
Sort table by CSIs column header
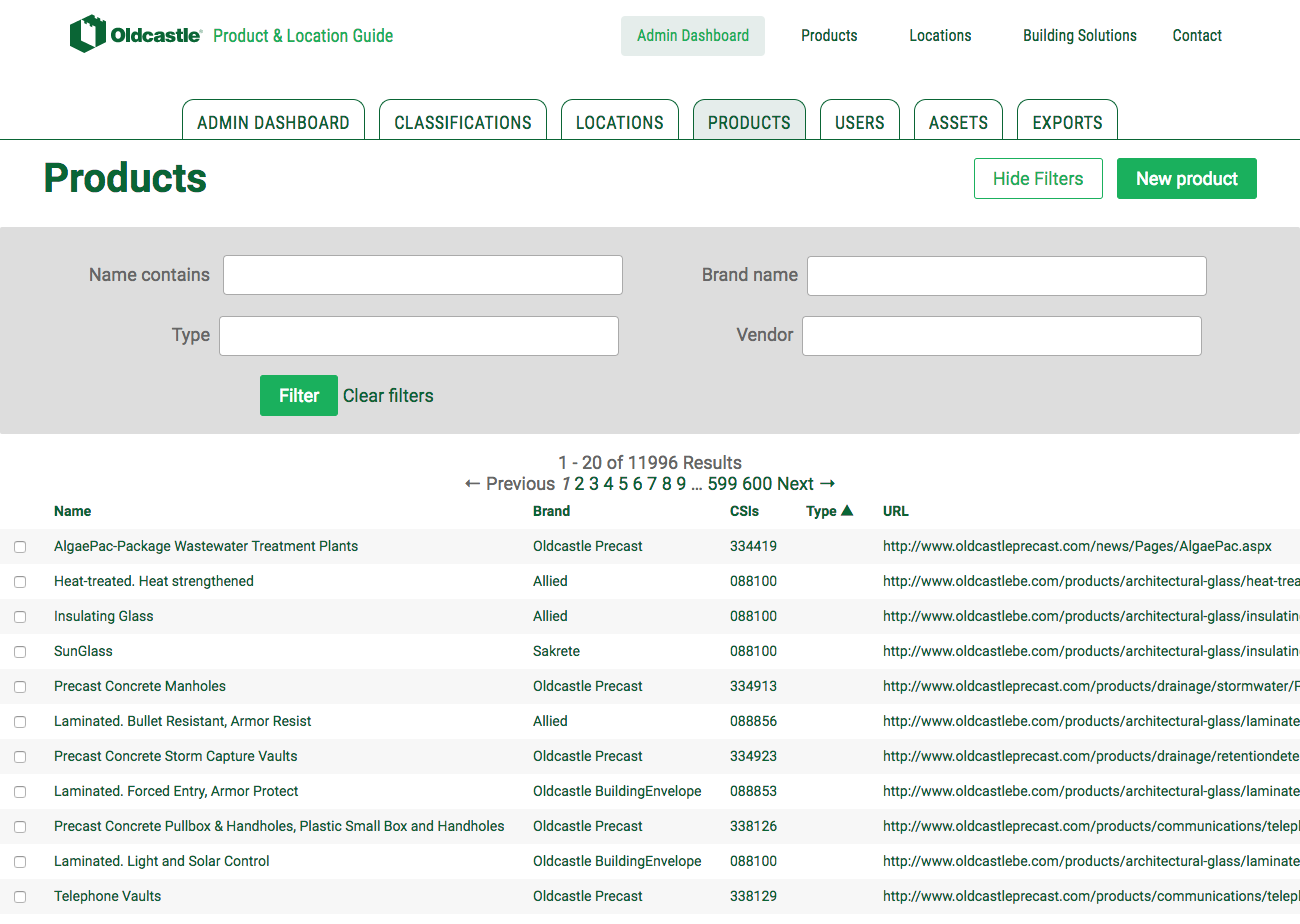point(744,511)
